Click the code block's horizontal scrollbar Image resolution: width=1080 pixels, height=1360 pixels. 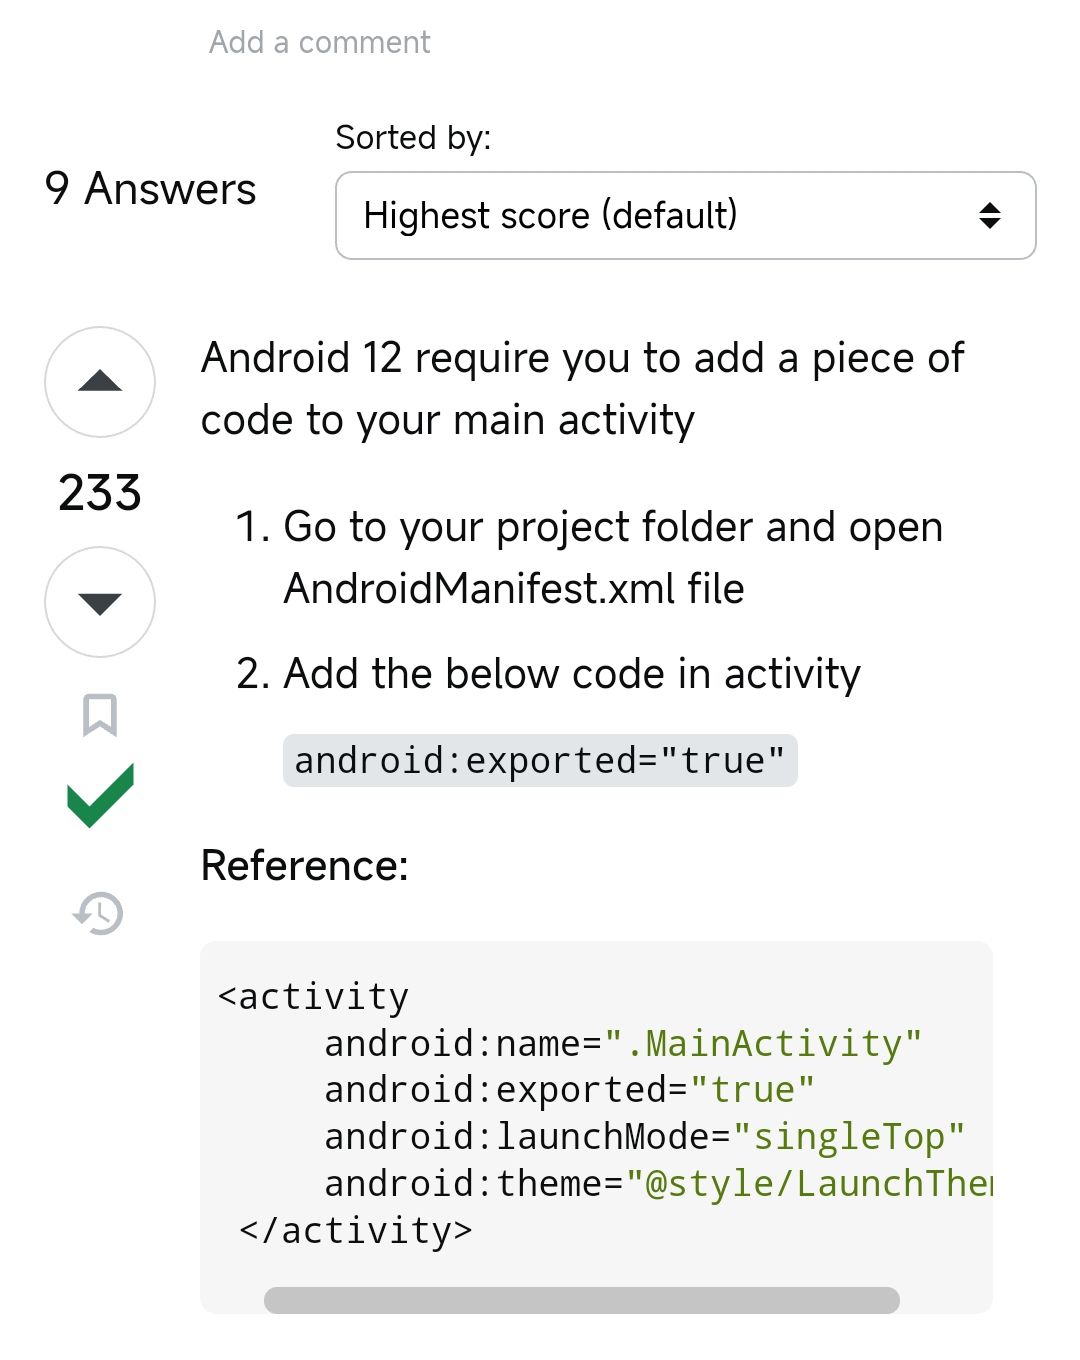[x=581, y=1299]
